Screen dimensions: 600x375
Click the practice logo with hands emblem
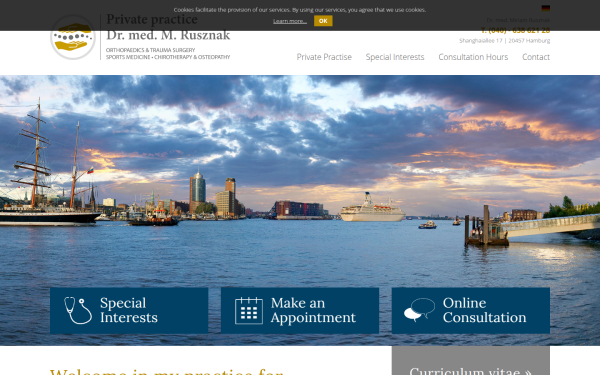point(73,37)
